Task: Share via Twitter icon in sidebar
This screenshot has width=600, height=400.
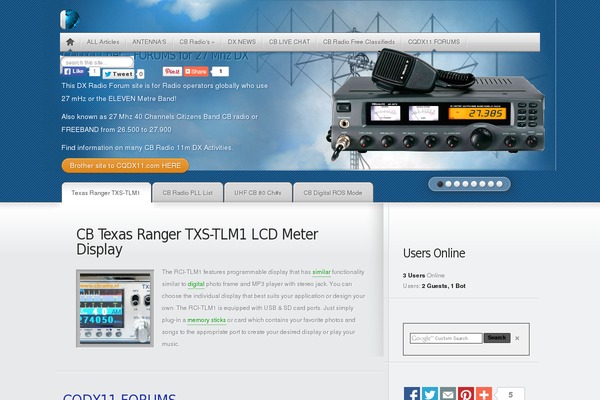Action: (x=430, y=393)
